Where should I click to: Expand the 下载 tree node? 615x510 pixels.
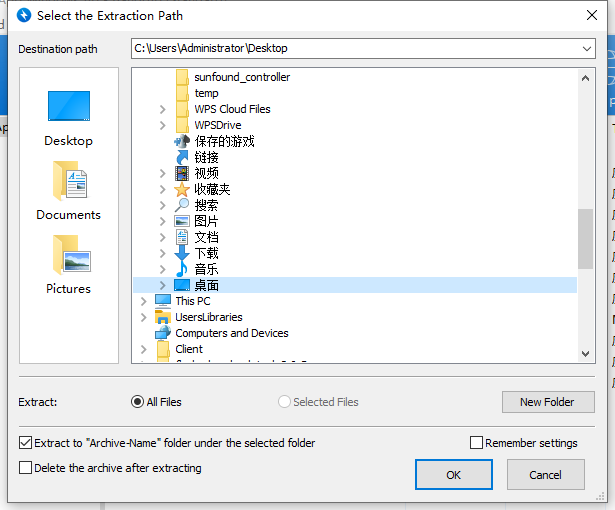(162, 253)
